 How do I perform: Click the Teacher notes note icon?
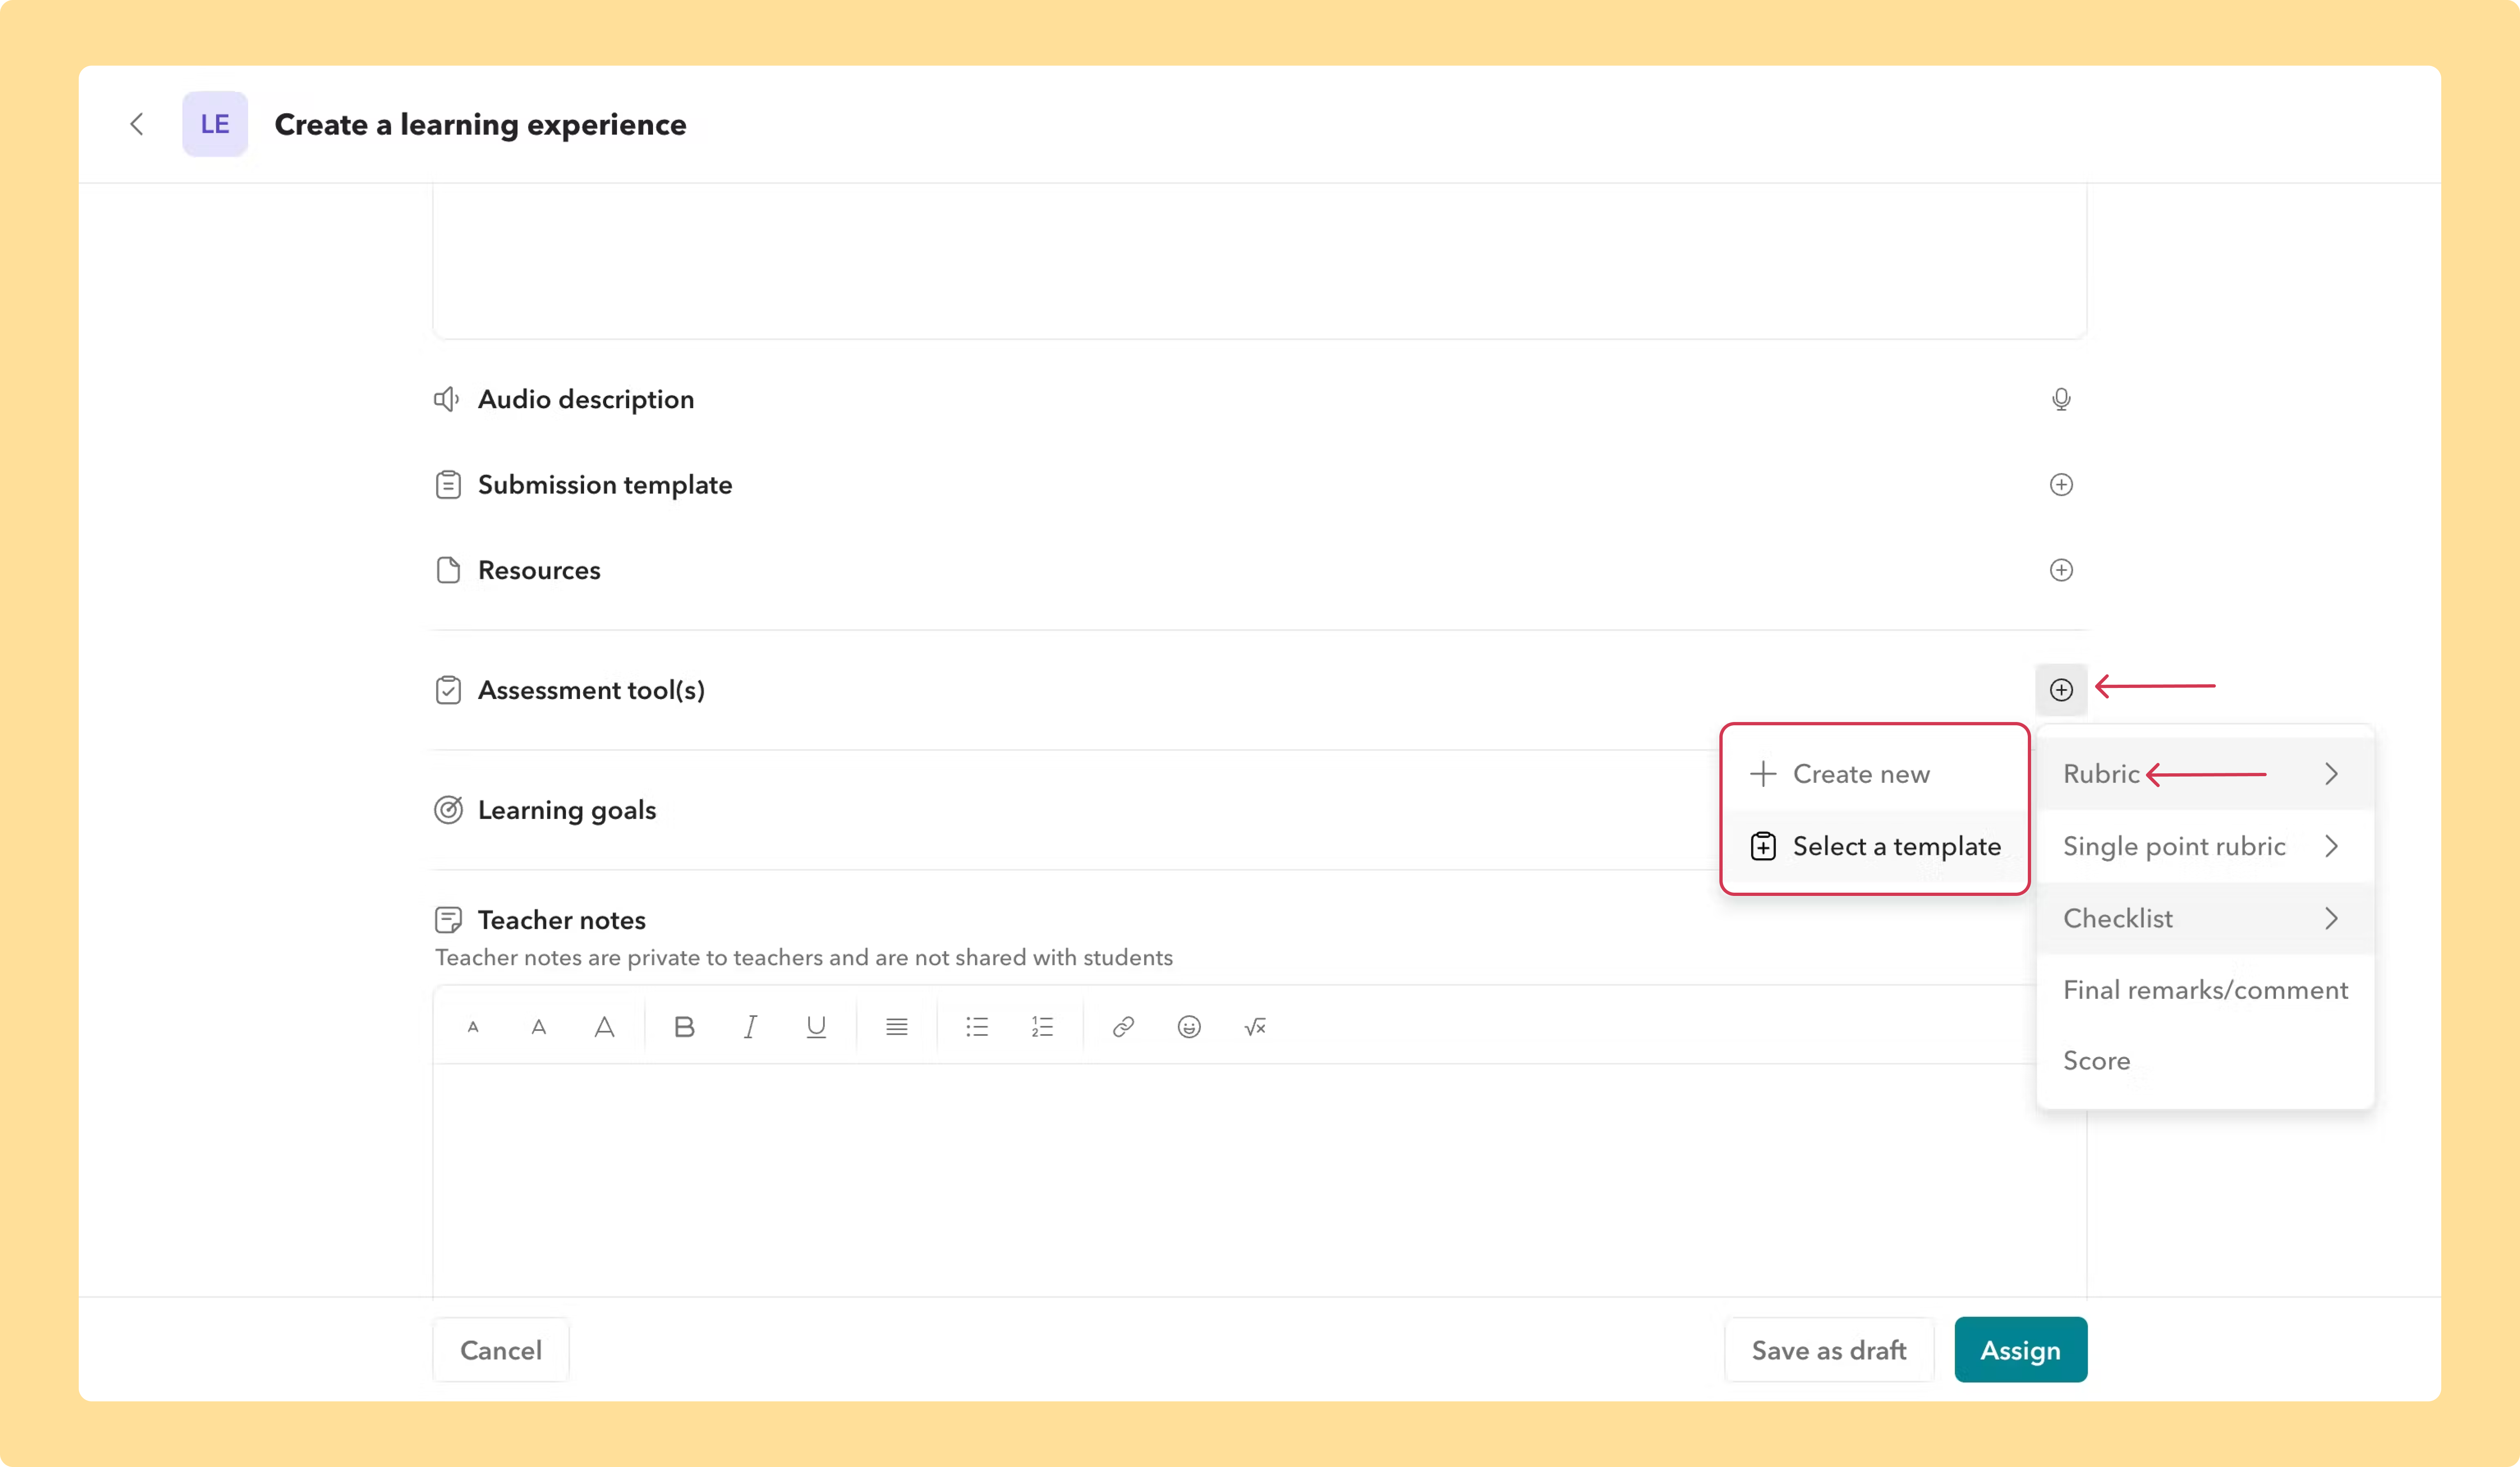tap(448, 920)
